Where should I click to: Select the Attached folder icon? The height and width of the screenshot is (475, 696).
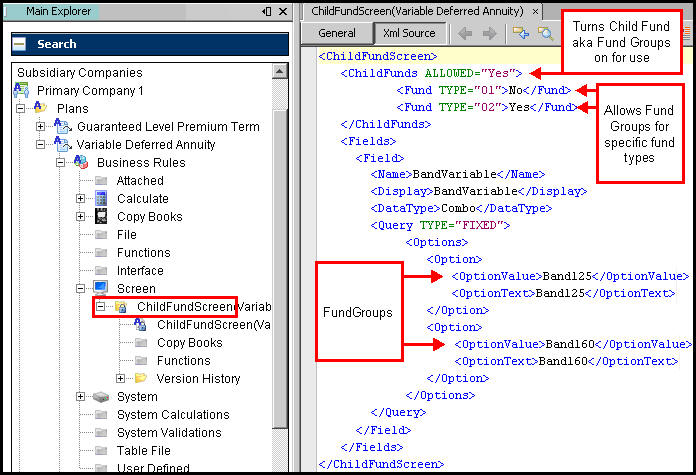[x=101, y=181]
